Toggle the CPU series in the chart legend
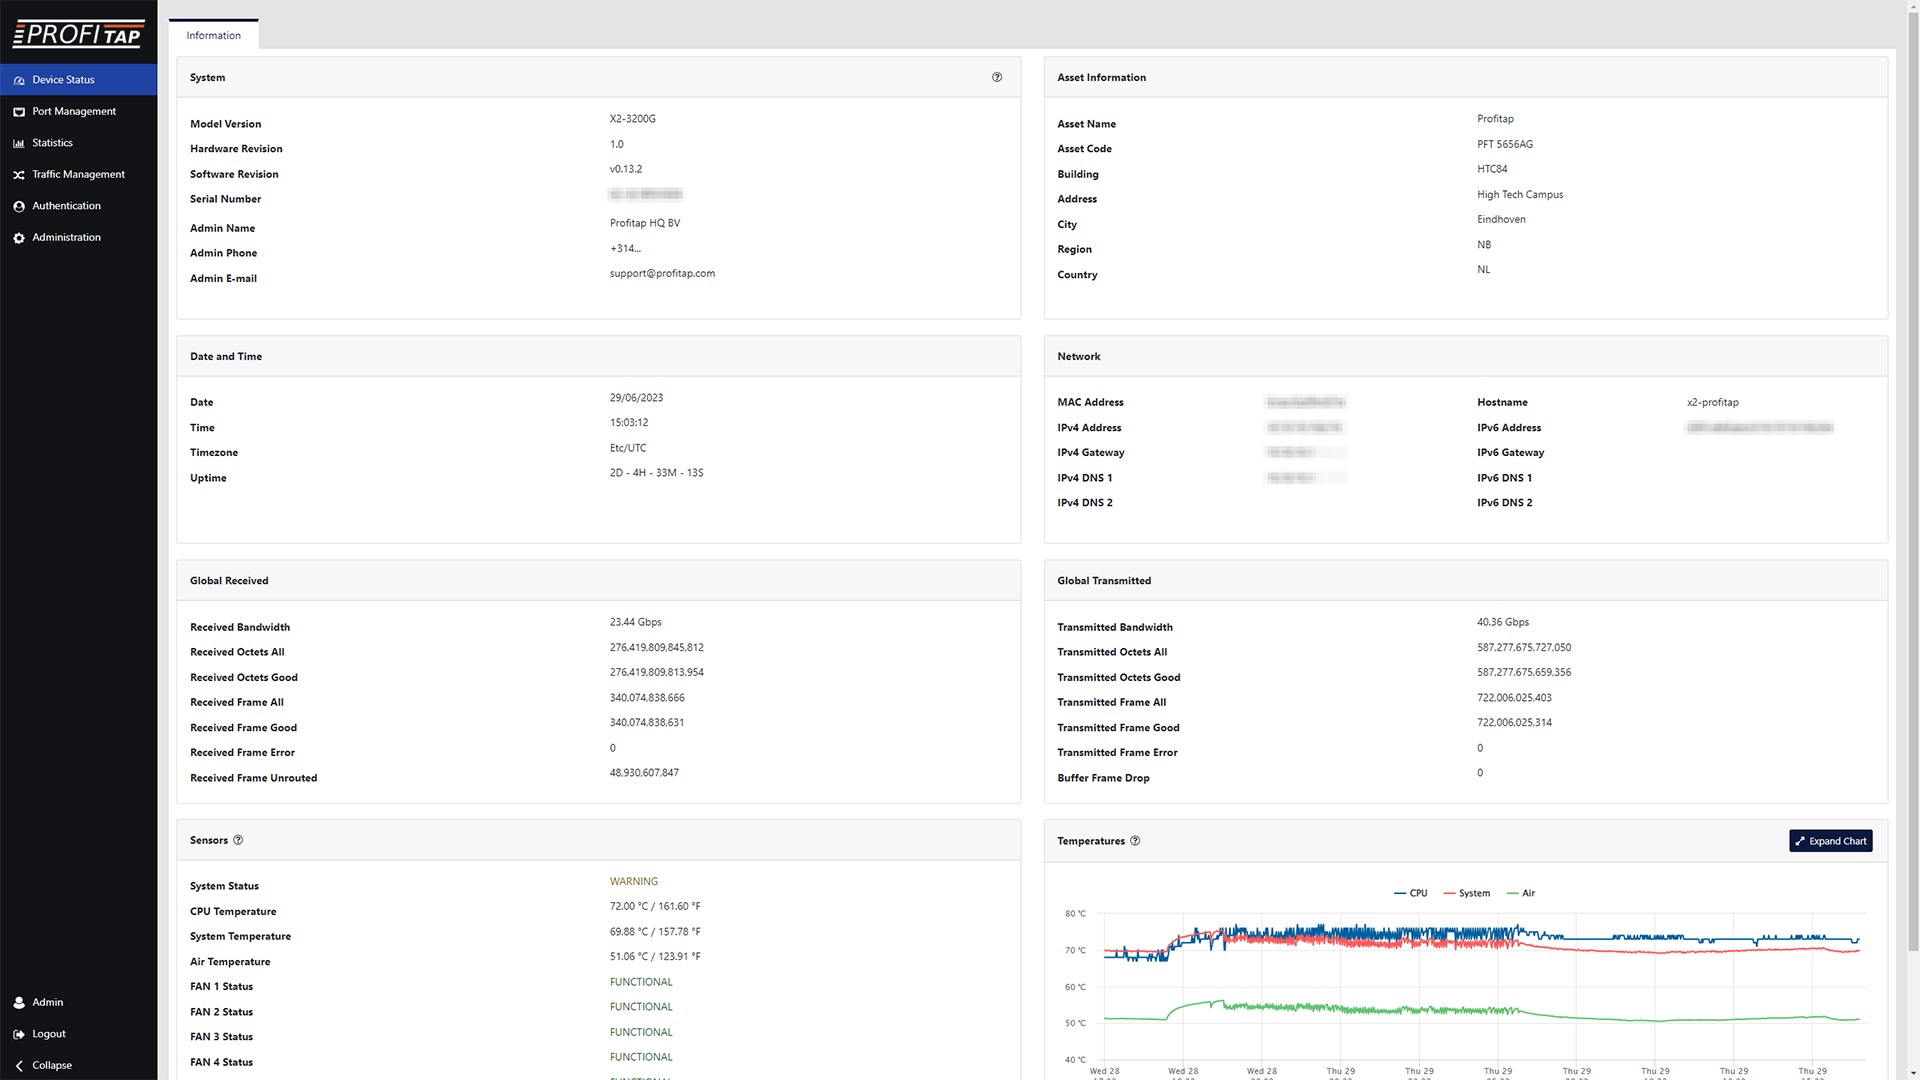The height and width of the screenshot is (1080, 1920). click(1410, 893)
